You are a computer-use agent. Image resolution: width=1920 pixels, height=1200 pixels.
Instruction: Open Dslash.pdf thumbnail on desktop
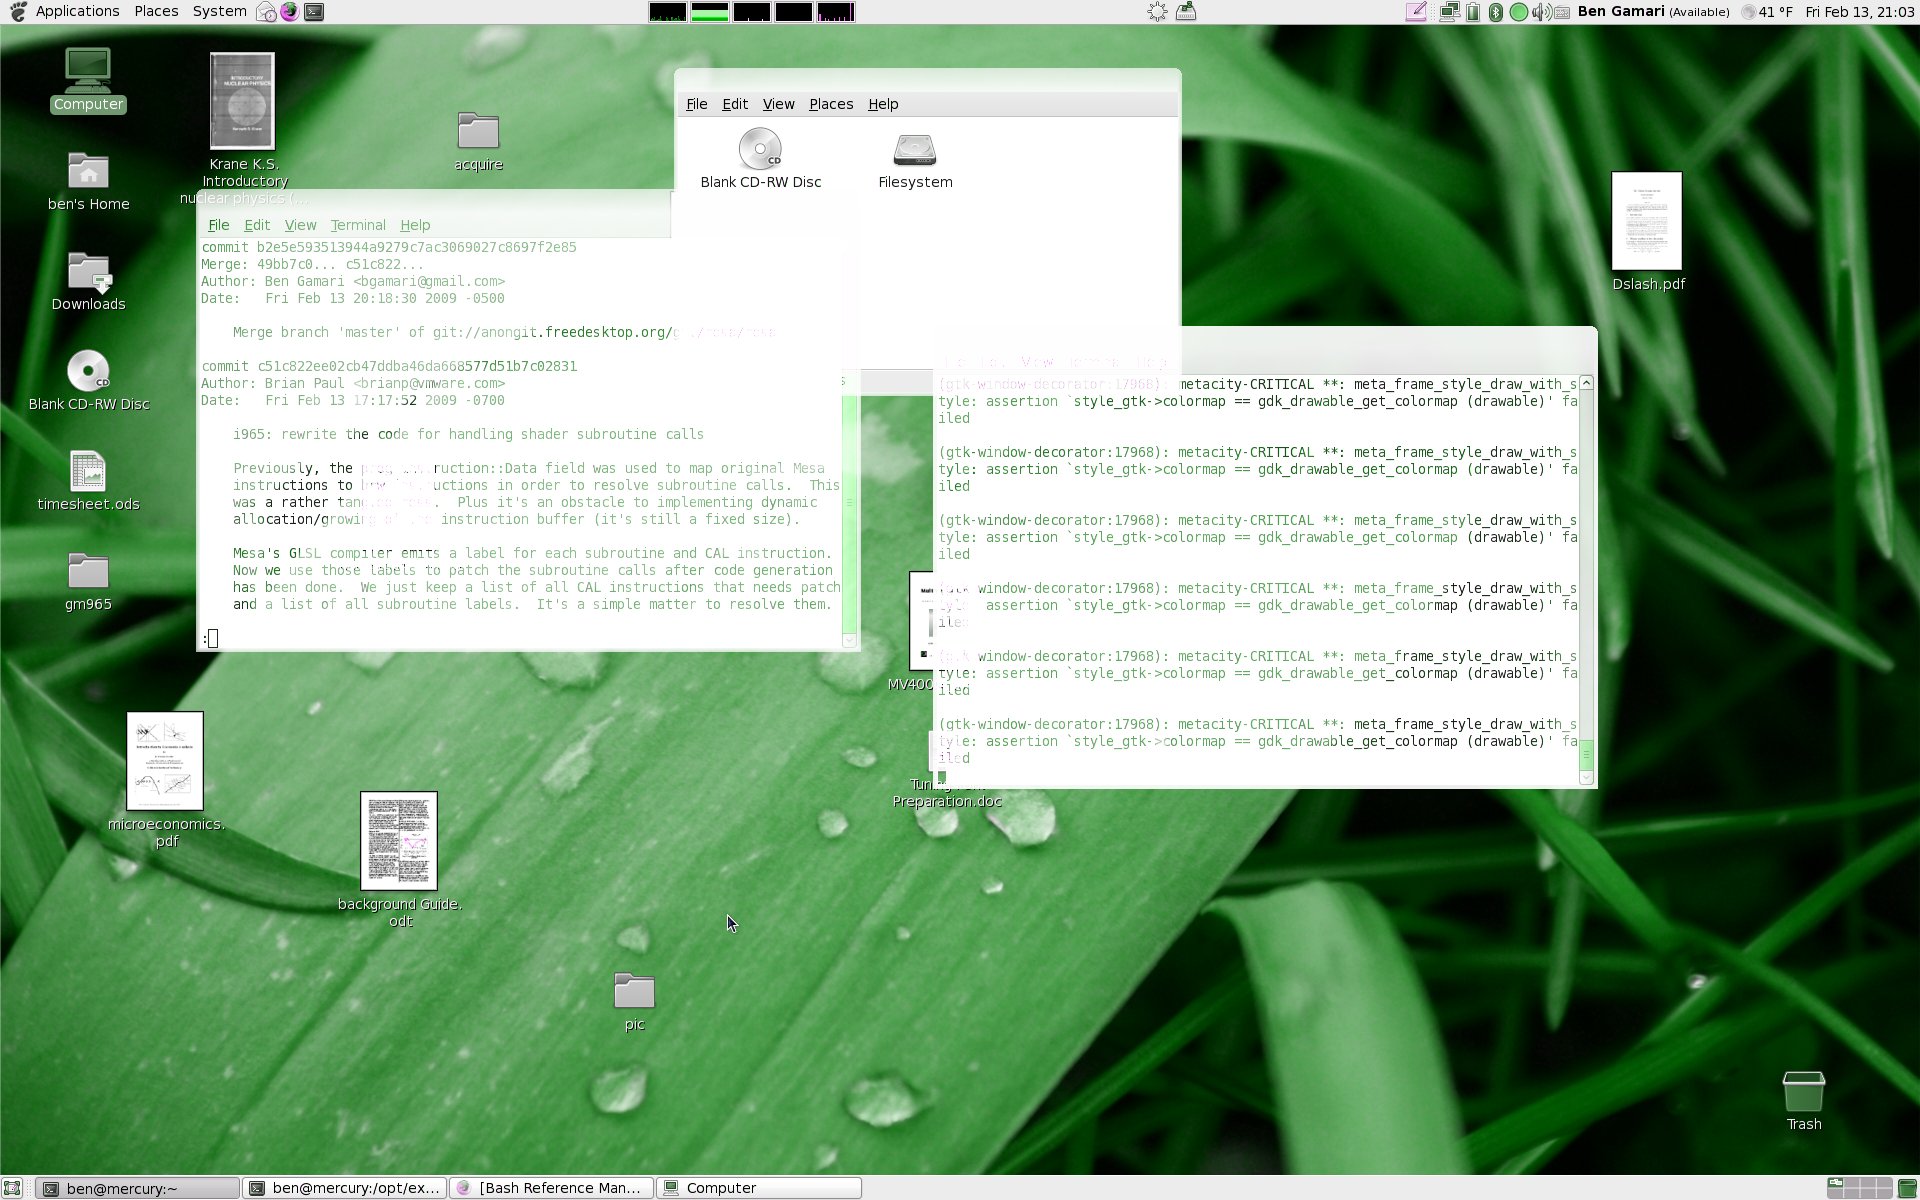tap(1646, 221)
